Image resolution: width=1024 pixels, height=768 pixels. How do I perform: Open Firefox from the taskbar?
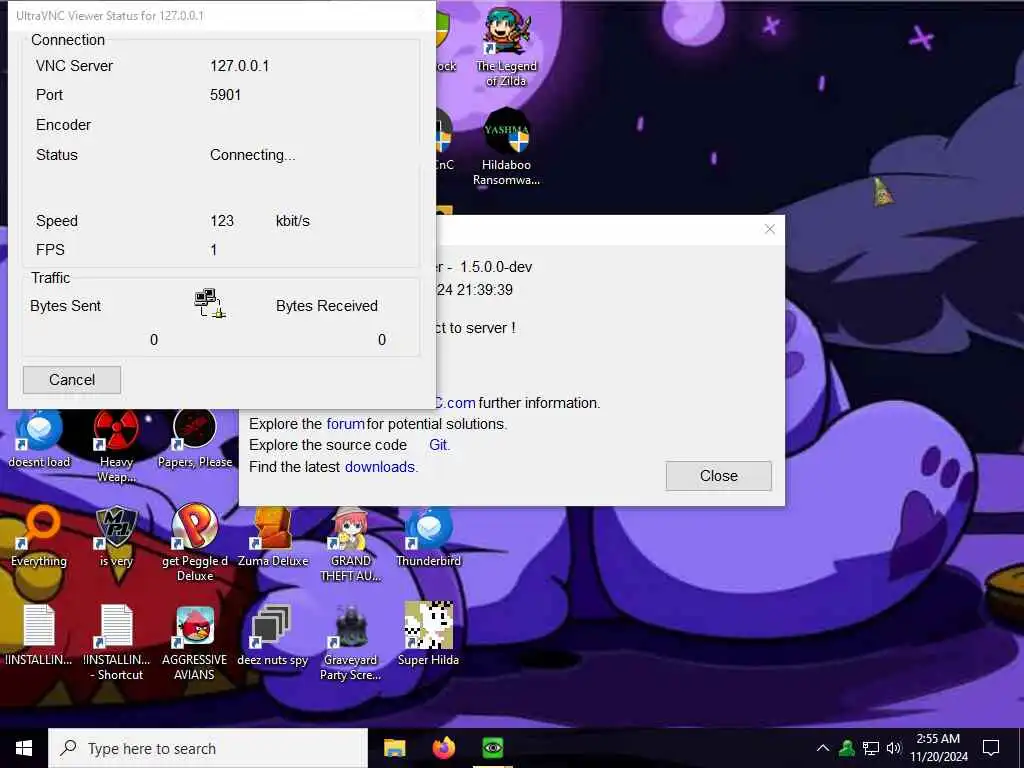pyautogui.click(x=443, y=748)
